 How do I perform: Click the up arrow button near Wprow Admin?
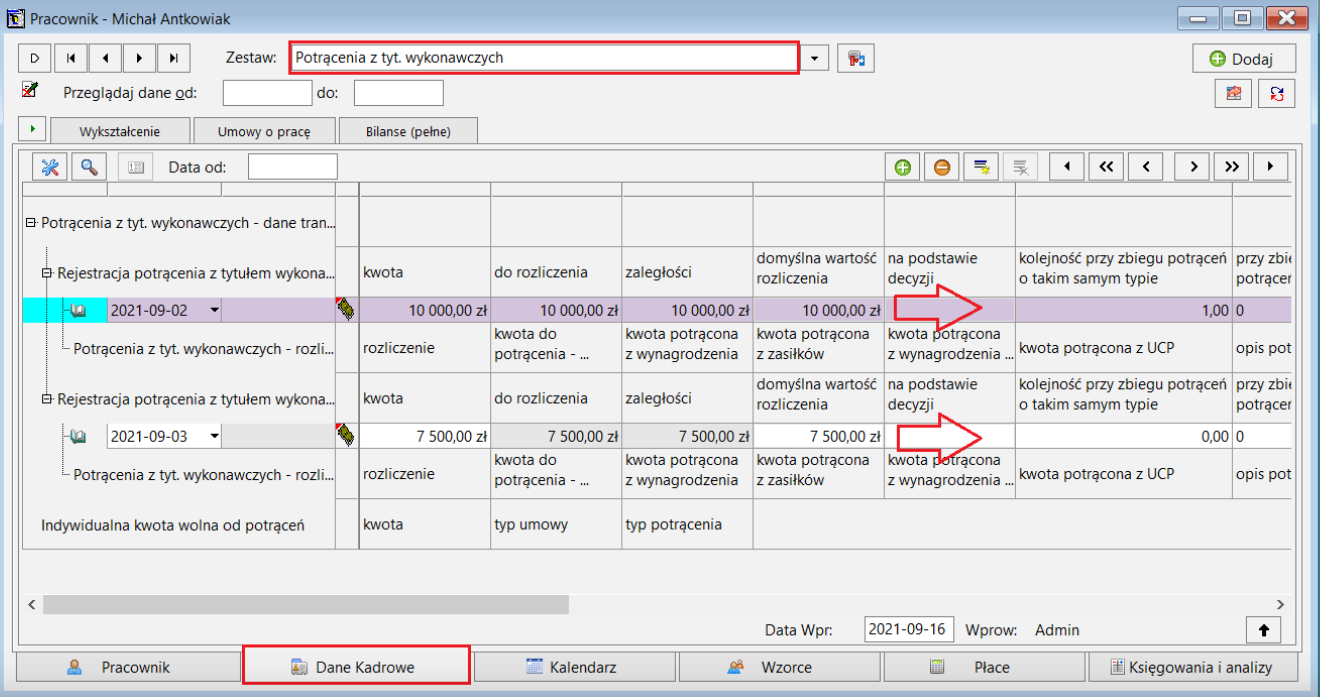(x=1264, y=630)
